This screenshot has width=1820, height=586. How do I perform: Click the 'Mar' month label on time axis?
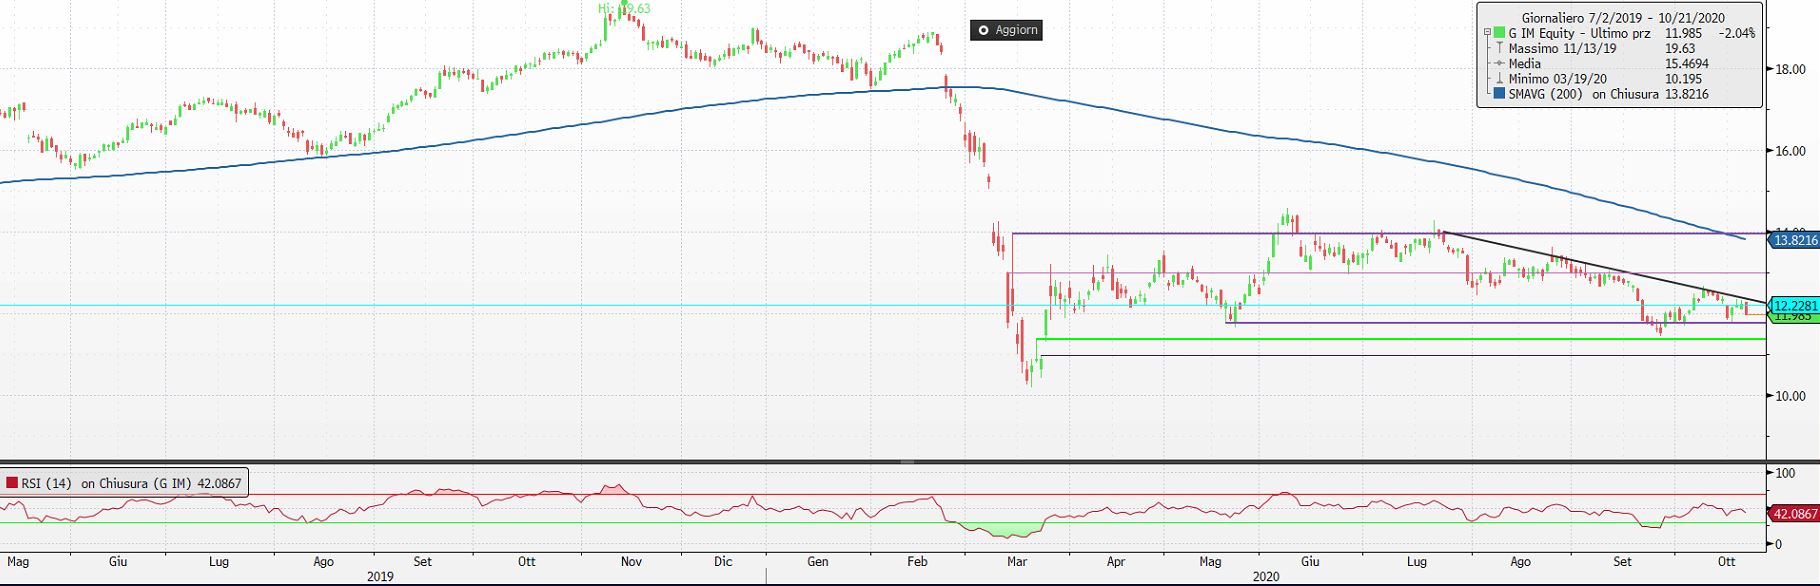[x=1017, y=562]
